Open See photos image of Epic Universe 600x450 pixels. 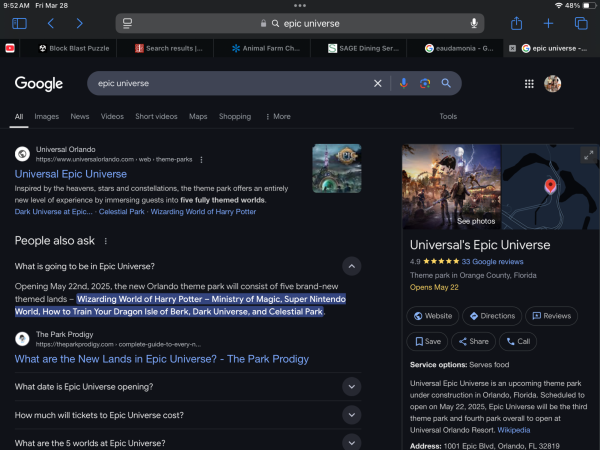(451, 187)
